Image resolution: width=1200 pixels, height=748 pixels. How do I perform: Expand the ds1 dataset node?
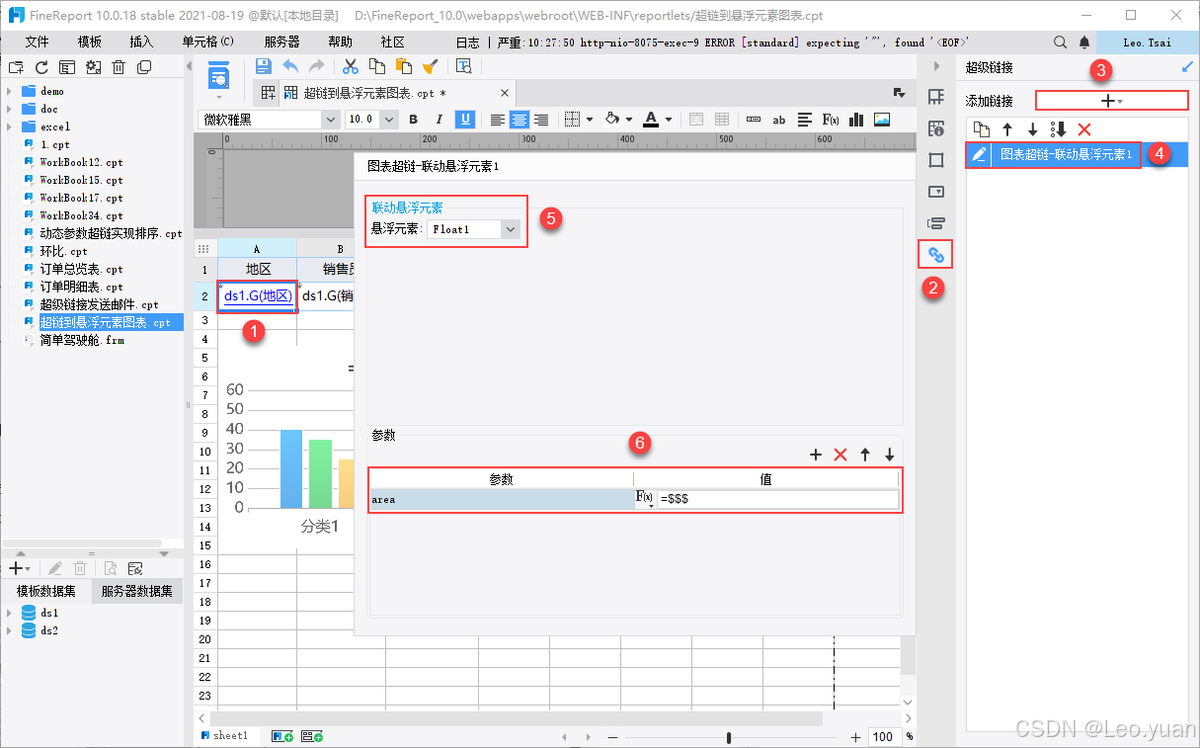coord(9,612)
